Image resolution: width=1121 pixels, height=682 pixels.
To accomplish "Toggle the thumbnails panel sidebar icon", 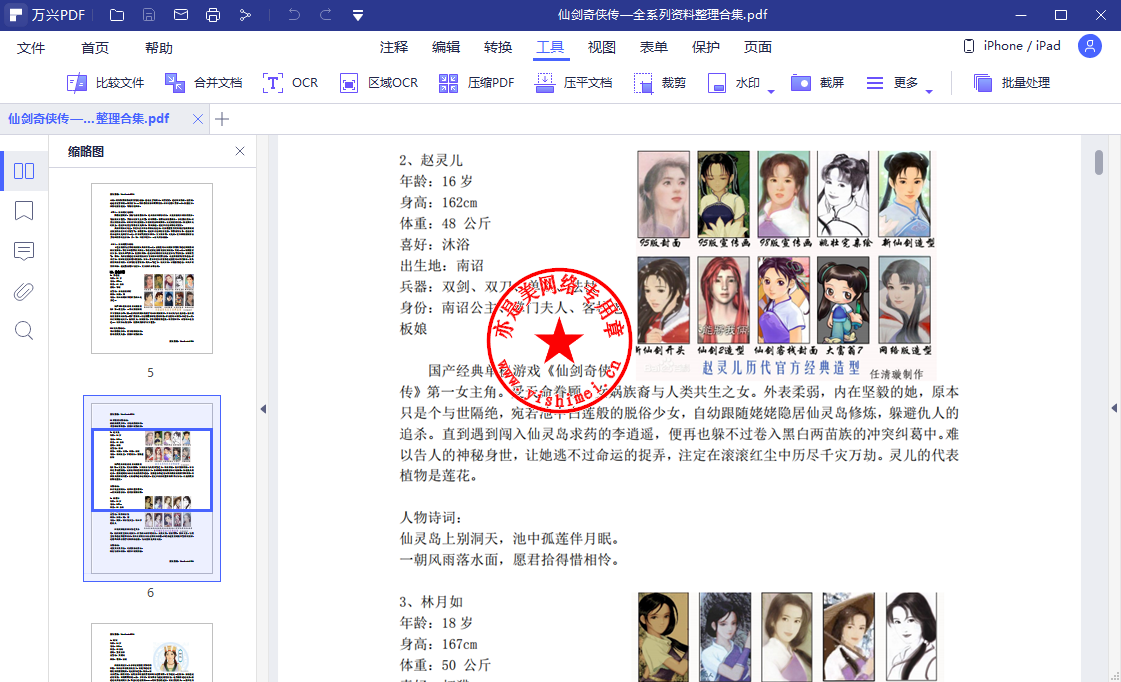I will pyautogui.click(x=24, y=171).
